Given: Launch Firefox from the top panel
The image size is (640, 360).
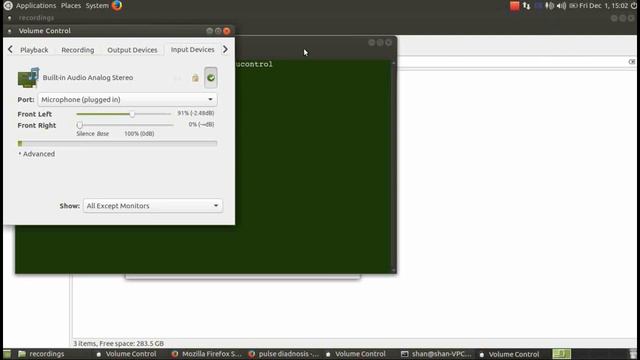Looking at the screenshot, I should coord(117,5).
